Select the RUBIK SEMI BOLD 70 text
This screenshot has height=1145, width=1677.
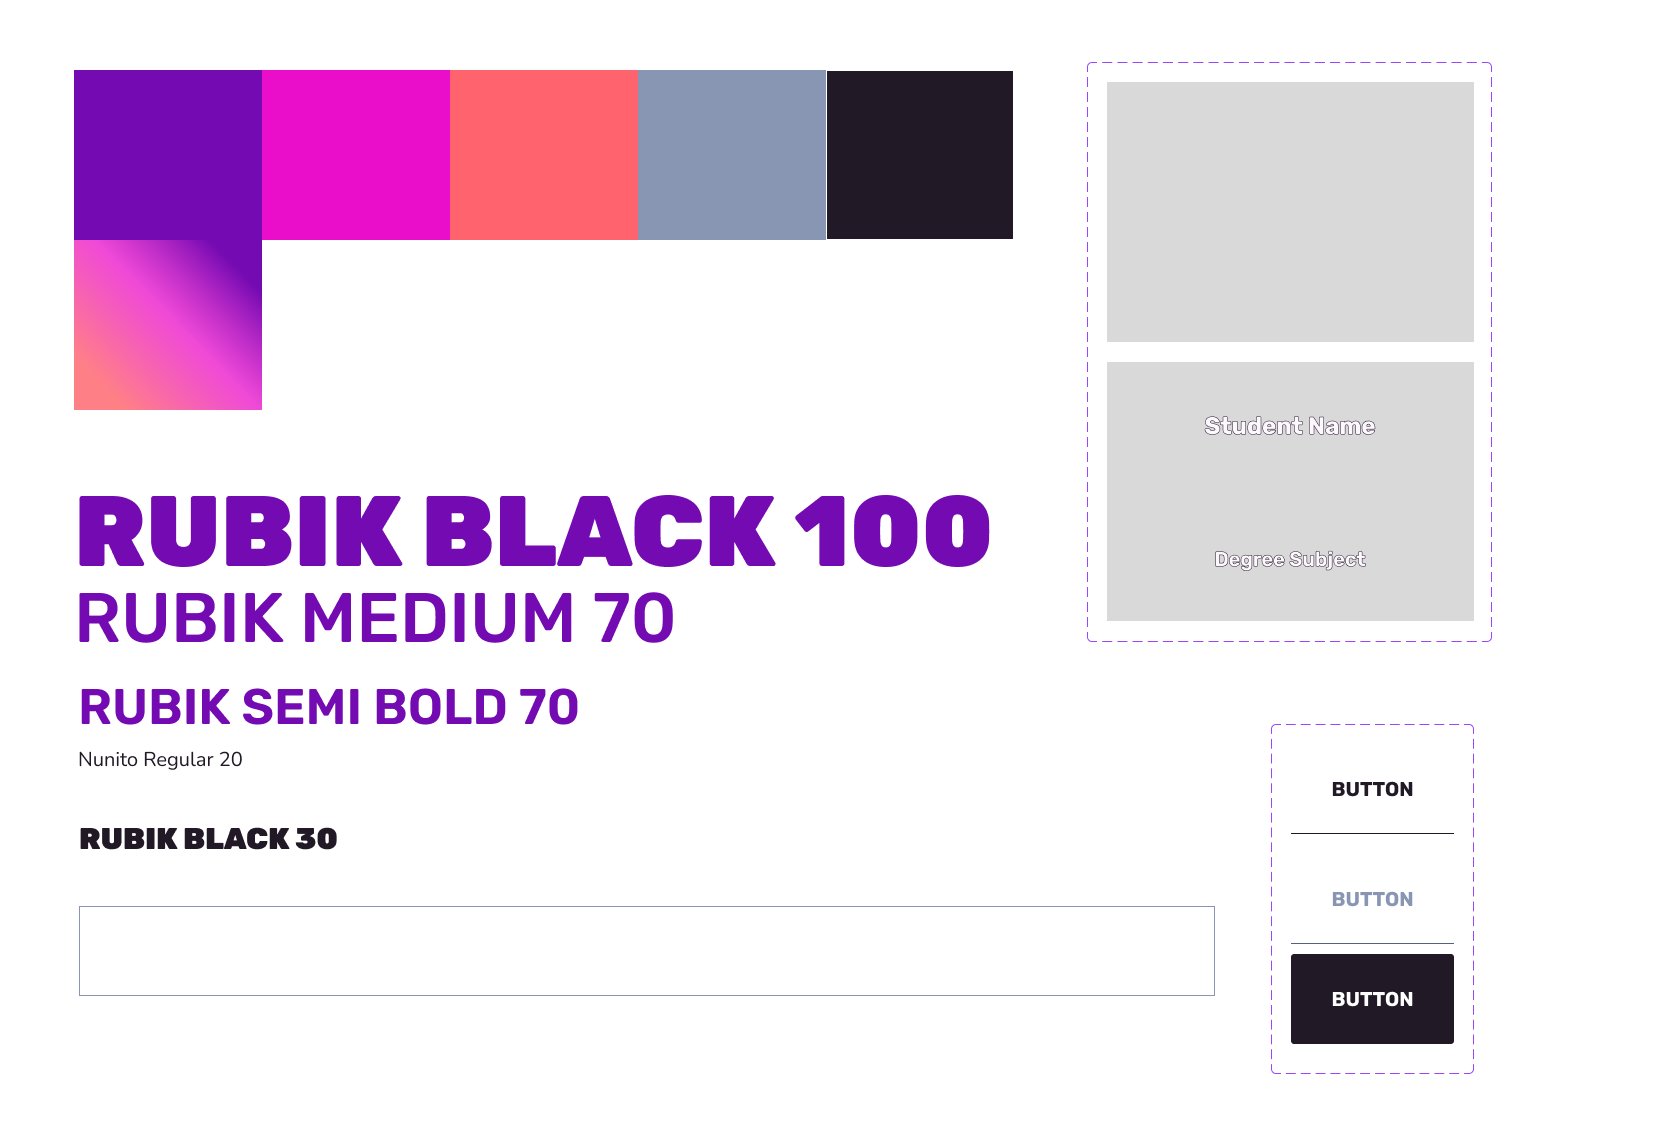[x=329, y=707]
